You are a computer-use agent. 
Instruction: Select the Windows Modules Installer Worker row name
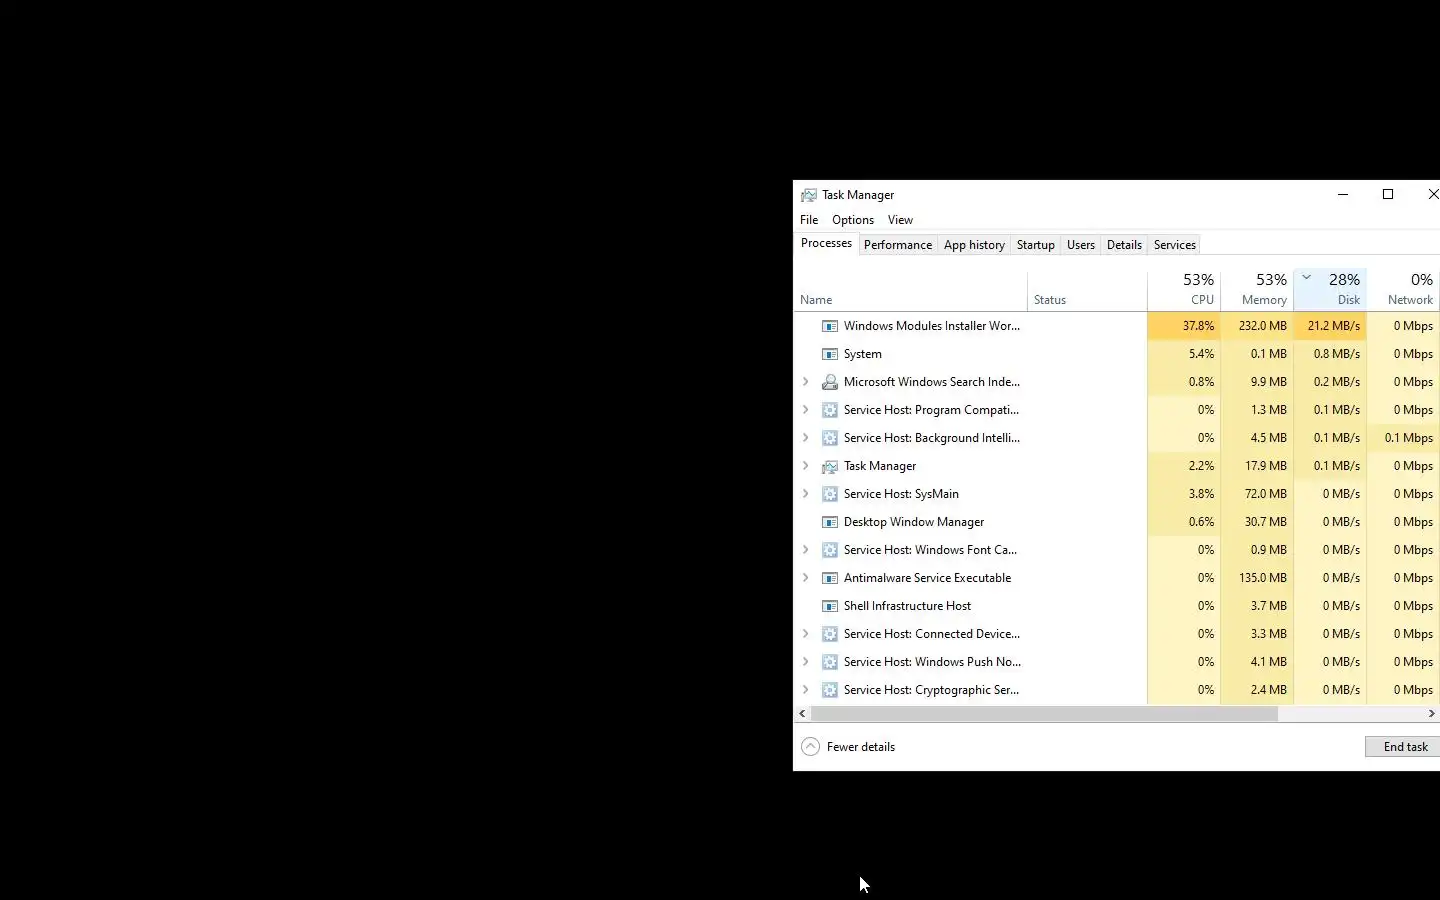(932, 326)
